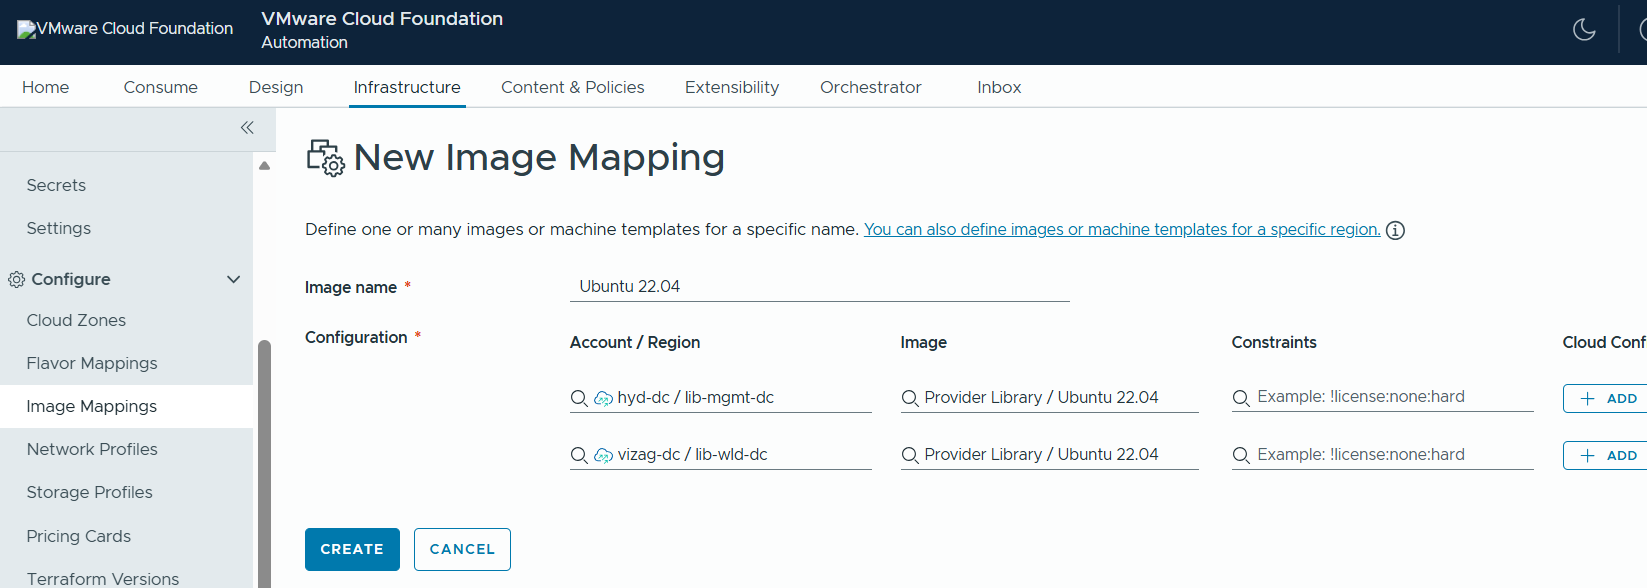Toggle dark mode moon icon
The width and height of the screenshot is (1647, 588).
pyautogui.click(x=1584, y=30)
